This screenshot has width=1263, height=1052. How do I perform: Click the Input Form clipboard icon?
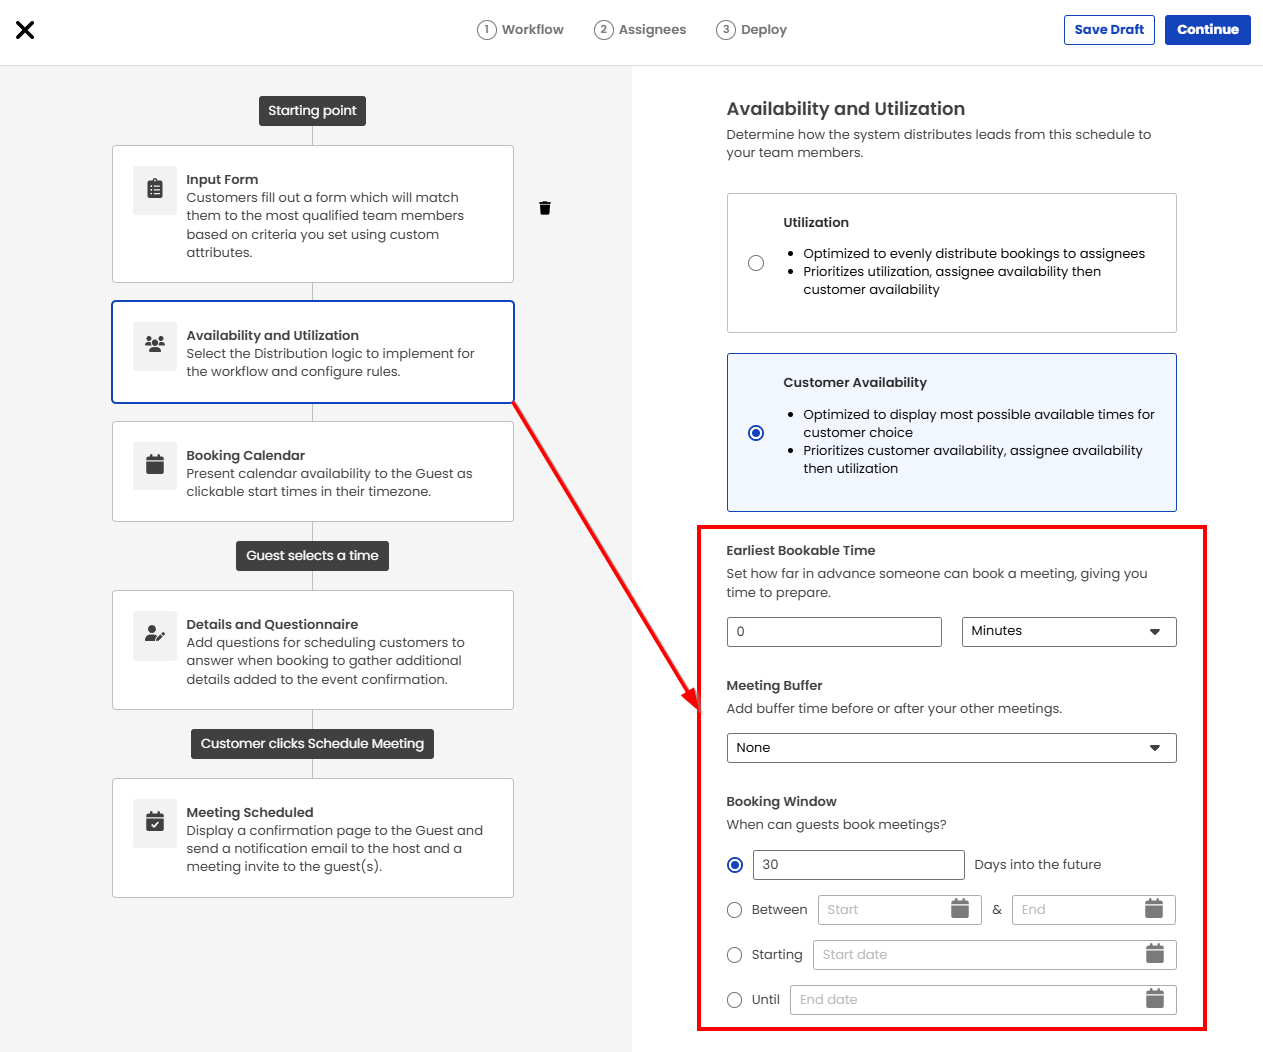click(155, 189)
